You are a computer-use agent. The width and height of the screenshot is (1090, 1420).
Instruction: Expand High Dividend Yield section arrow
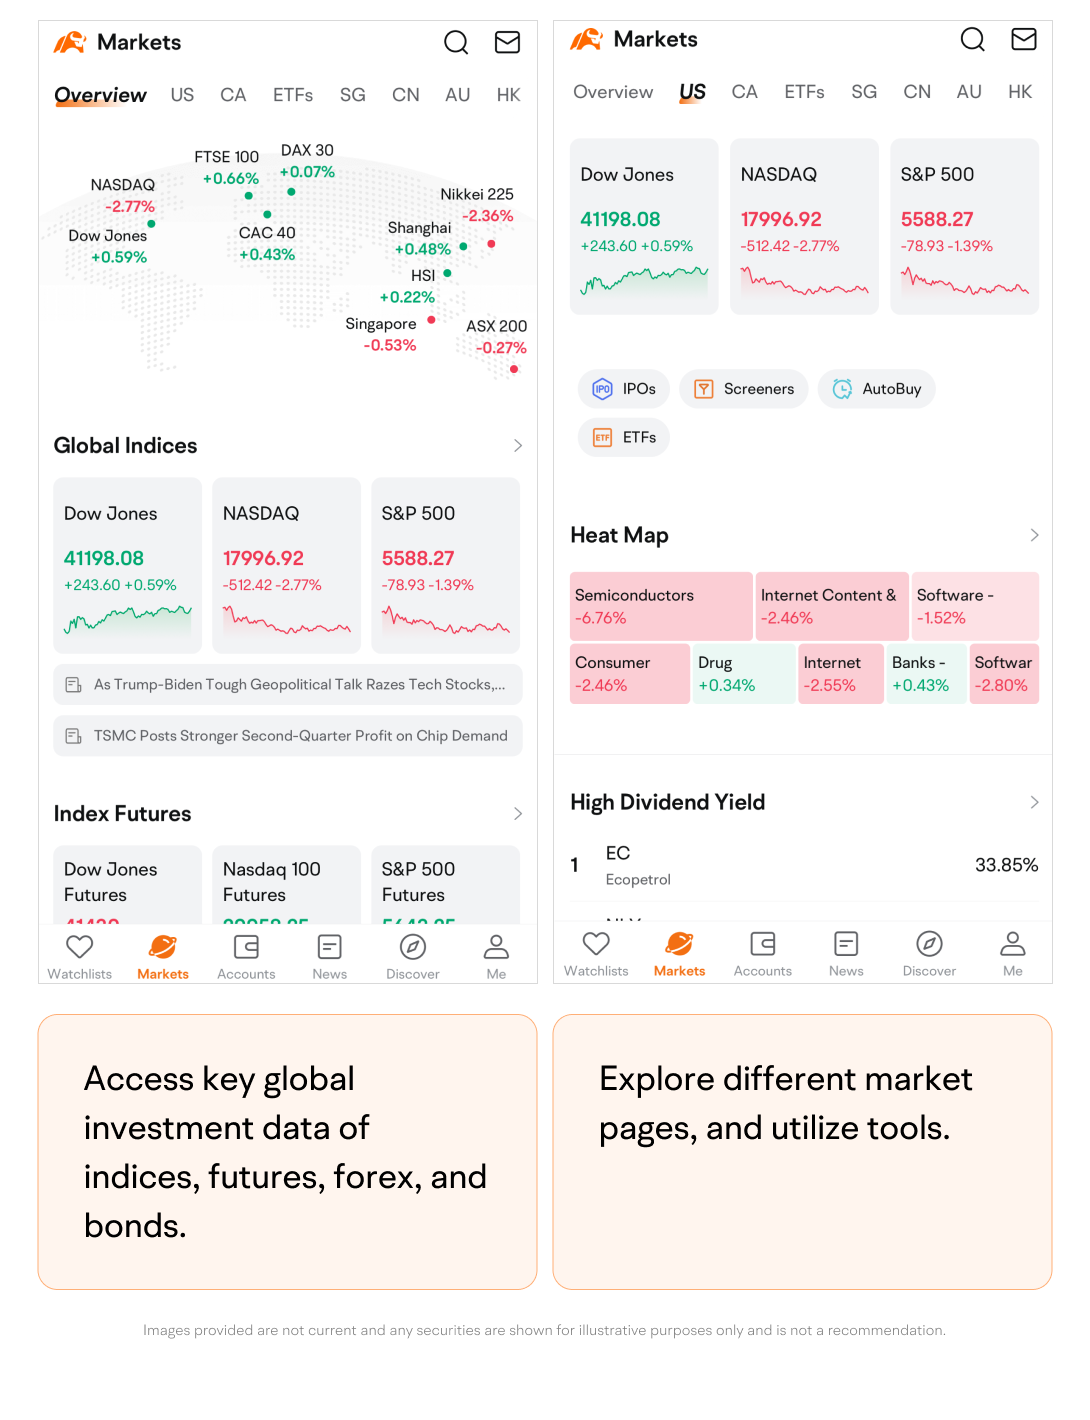point(1034,802)
